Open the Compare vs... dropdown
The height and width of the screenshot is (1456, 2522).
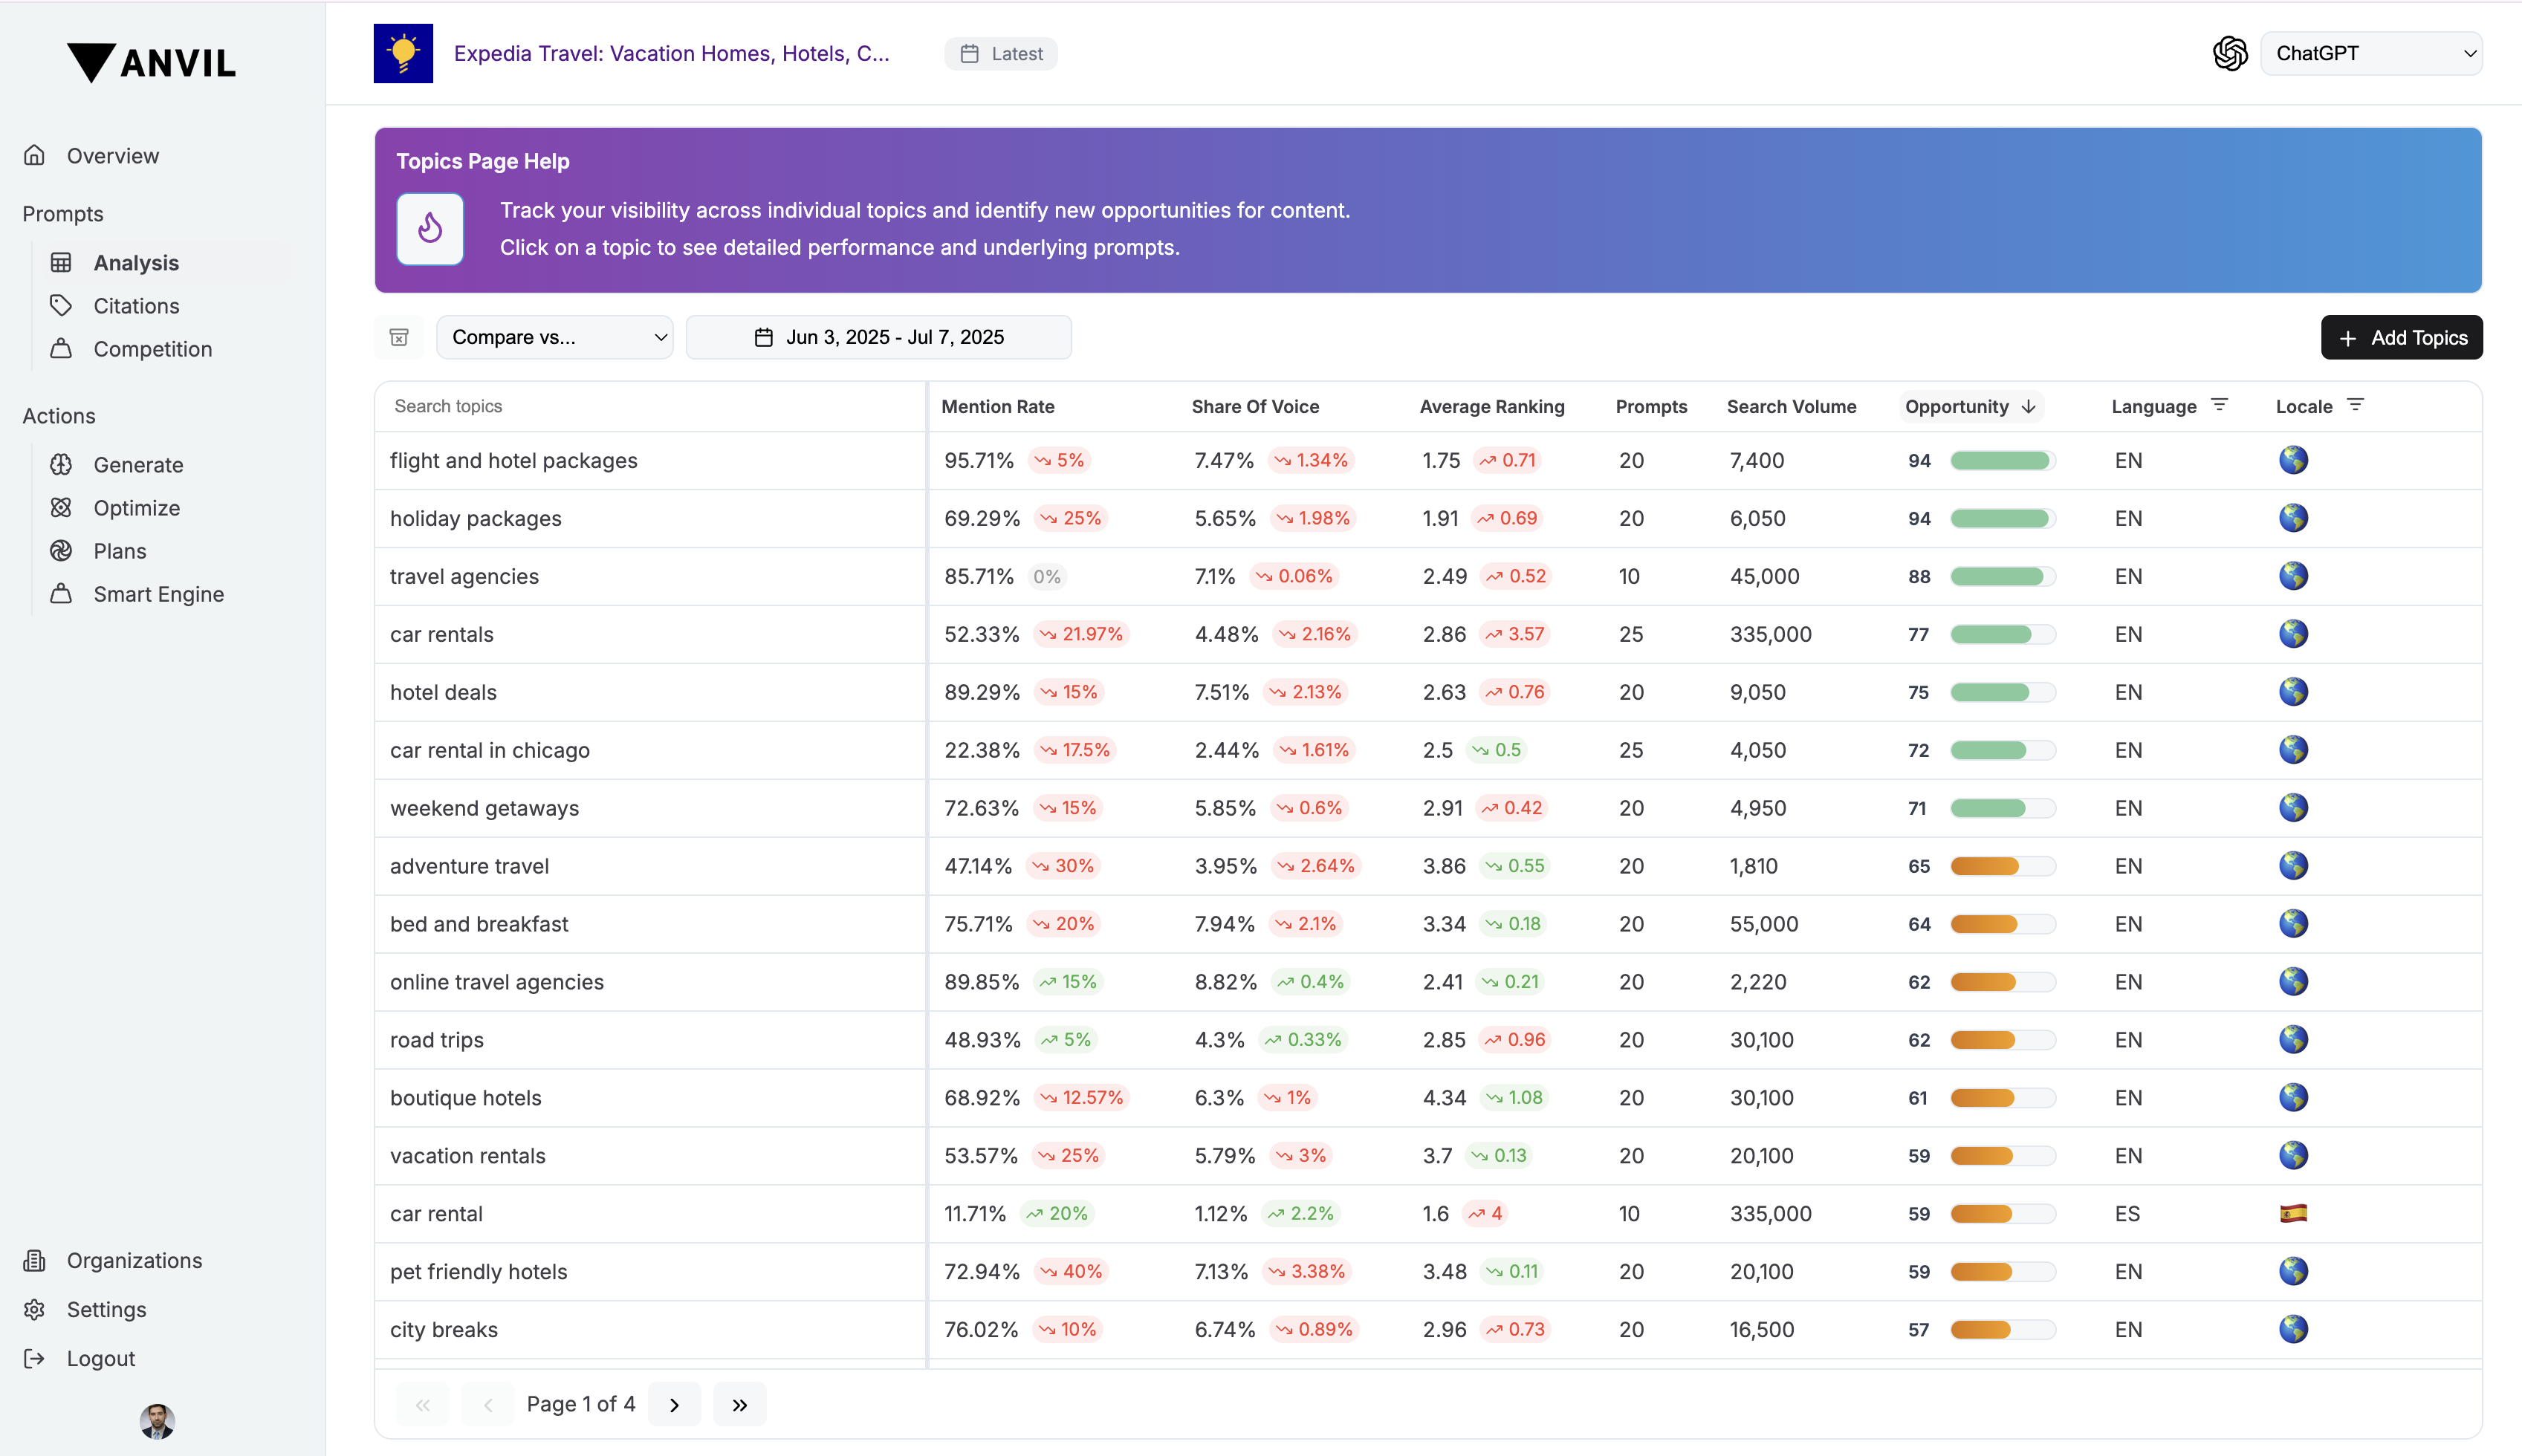(x=555, y=337)
